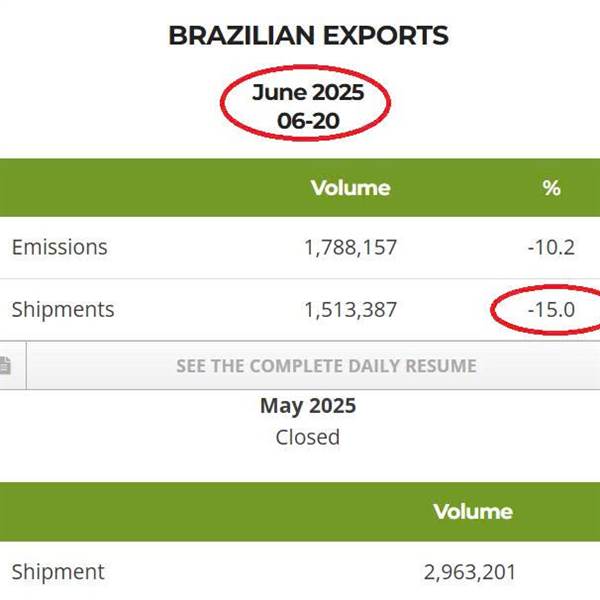Click the BRAZILIAN EXPORTS heading
This screenshot has width=600, height=600.
(308, 36)
